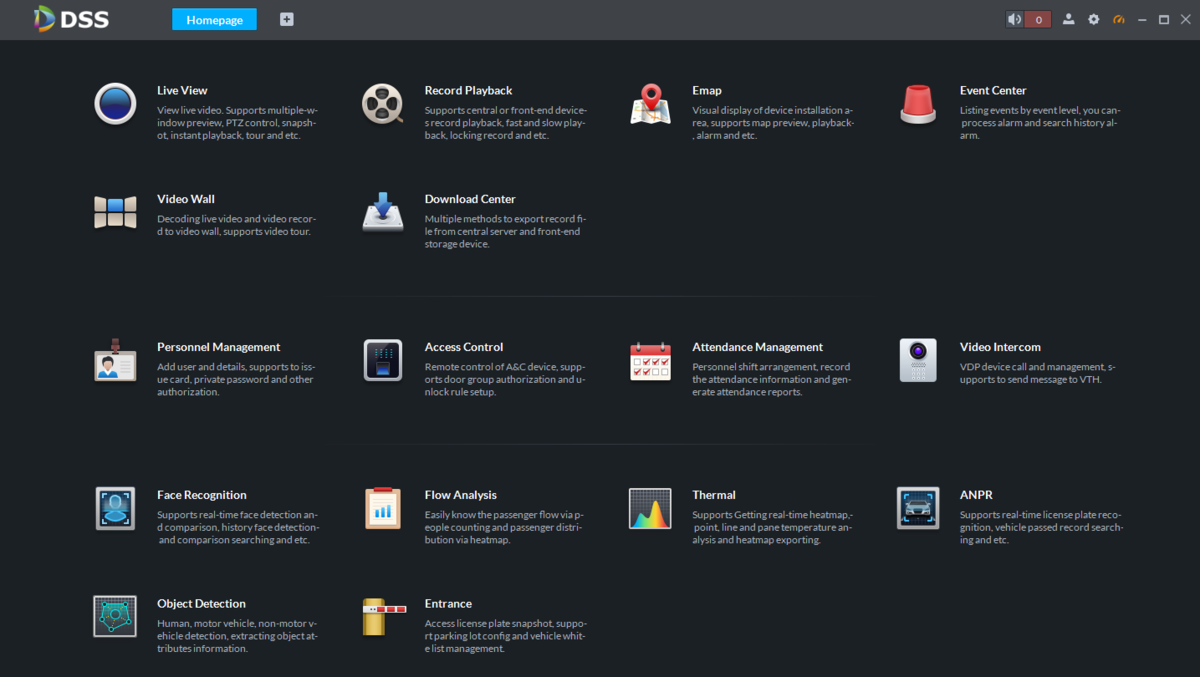
Task: Open Entrance barrier gate icon
Action: tap(384, 617)
